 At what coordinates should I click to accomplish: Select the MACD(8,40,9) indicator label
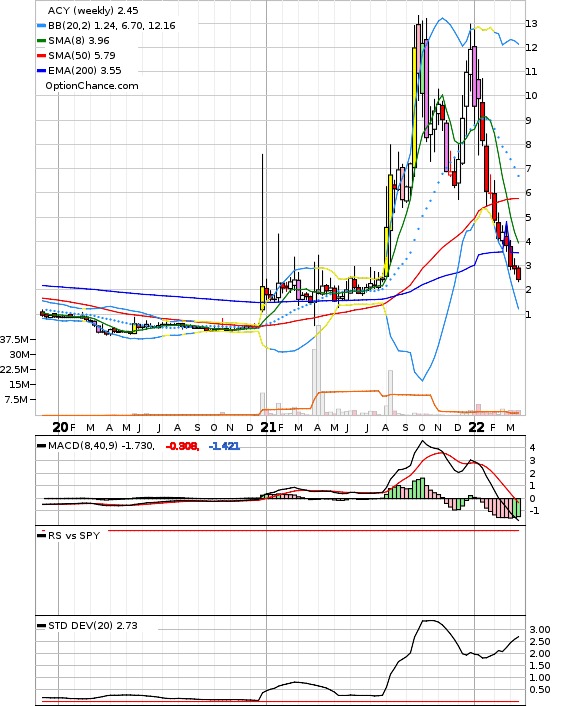pos(83,446)
